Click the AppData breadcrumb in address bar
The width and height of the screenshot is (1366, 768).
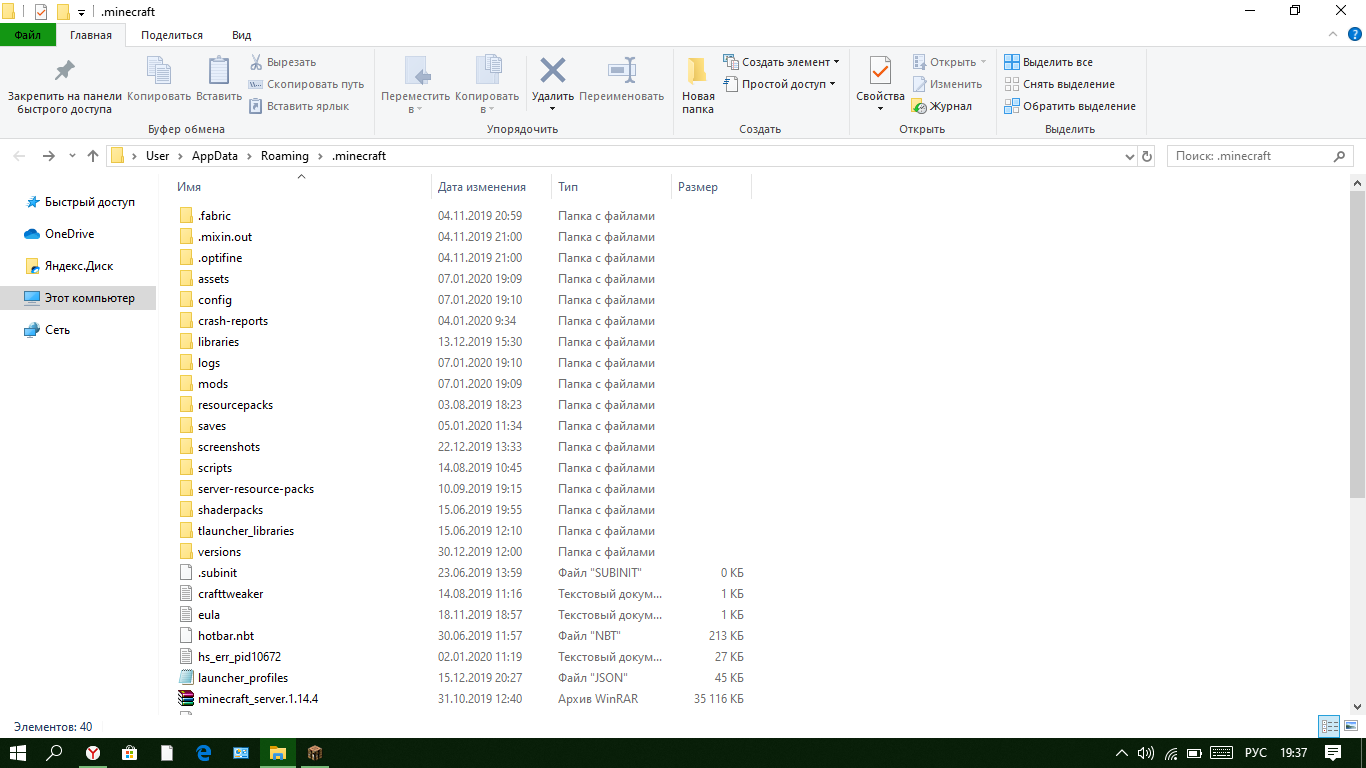click(215, 156)
